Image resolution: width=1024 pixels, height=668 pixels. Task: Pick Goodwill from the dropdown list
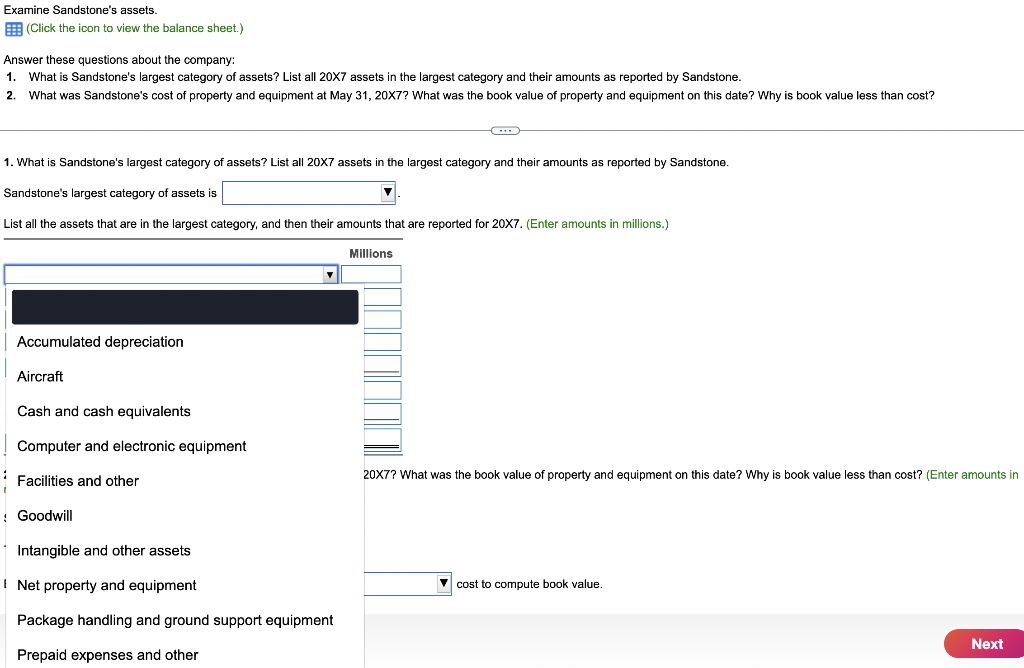(x=185, y=516)
